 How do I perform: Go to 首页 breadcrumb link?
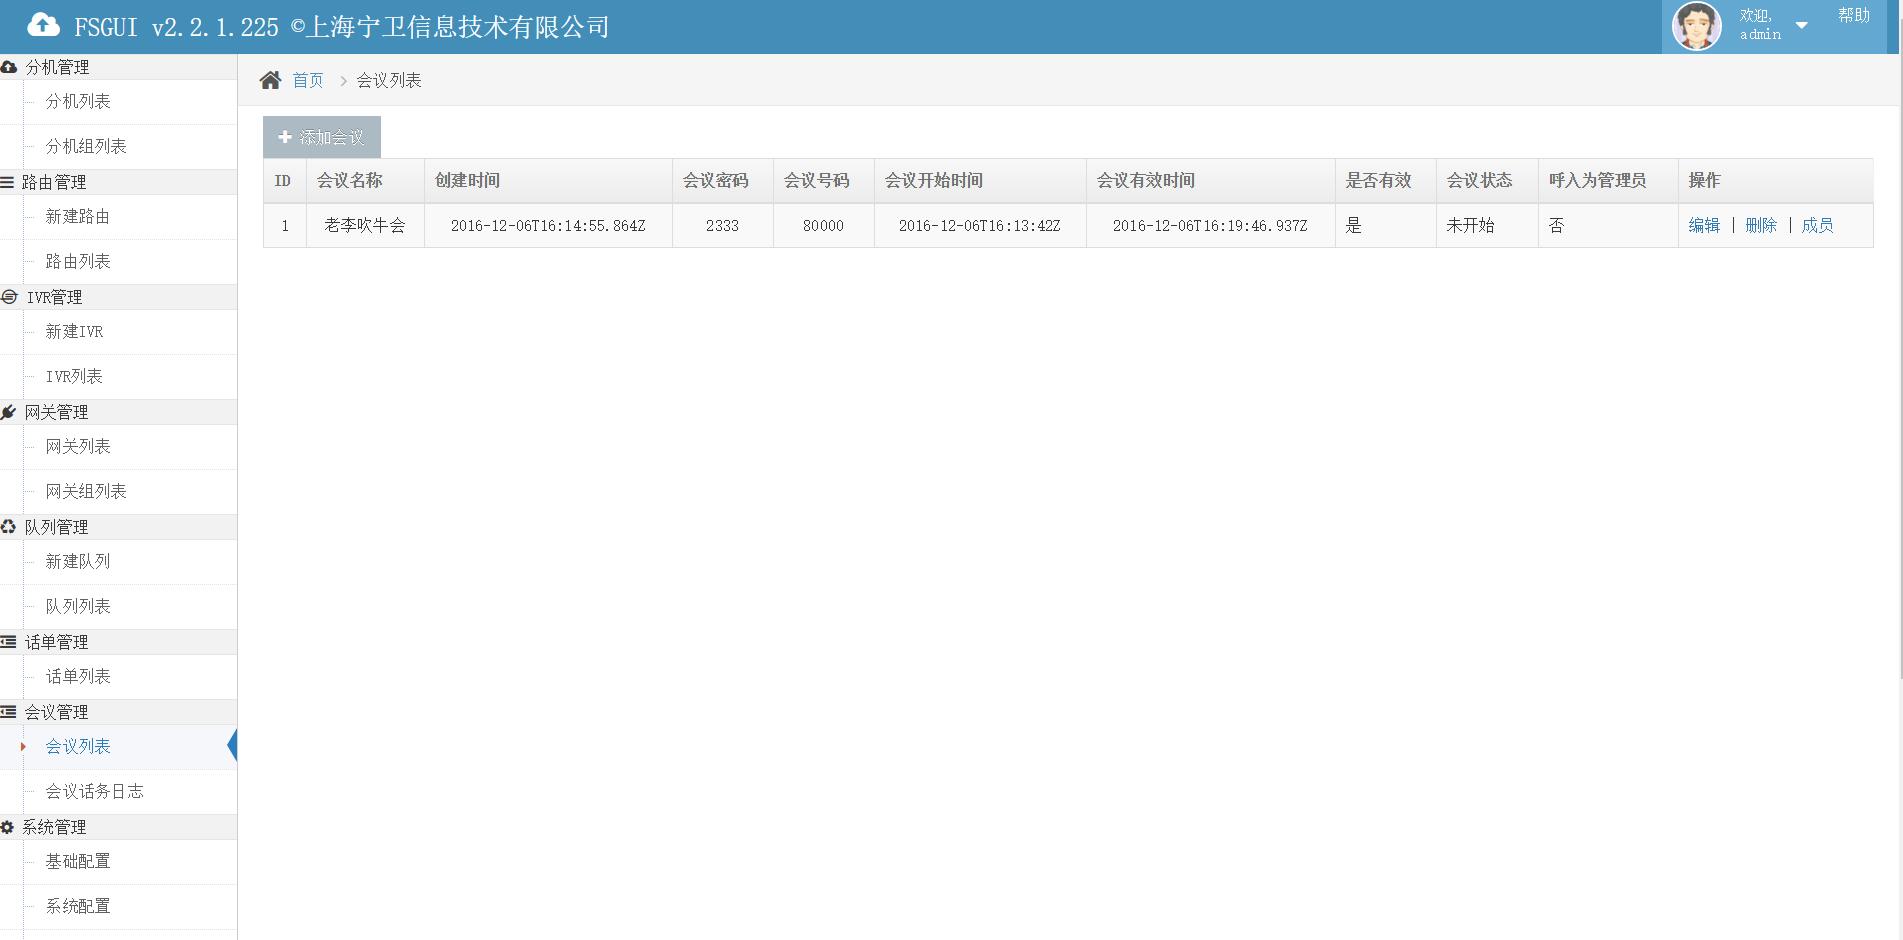(308, 80)
